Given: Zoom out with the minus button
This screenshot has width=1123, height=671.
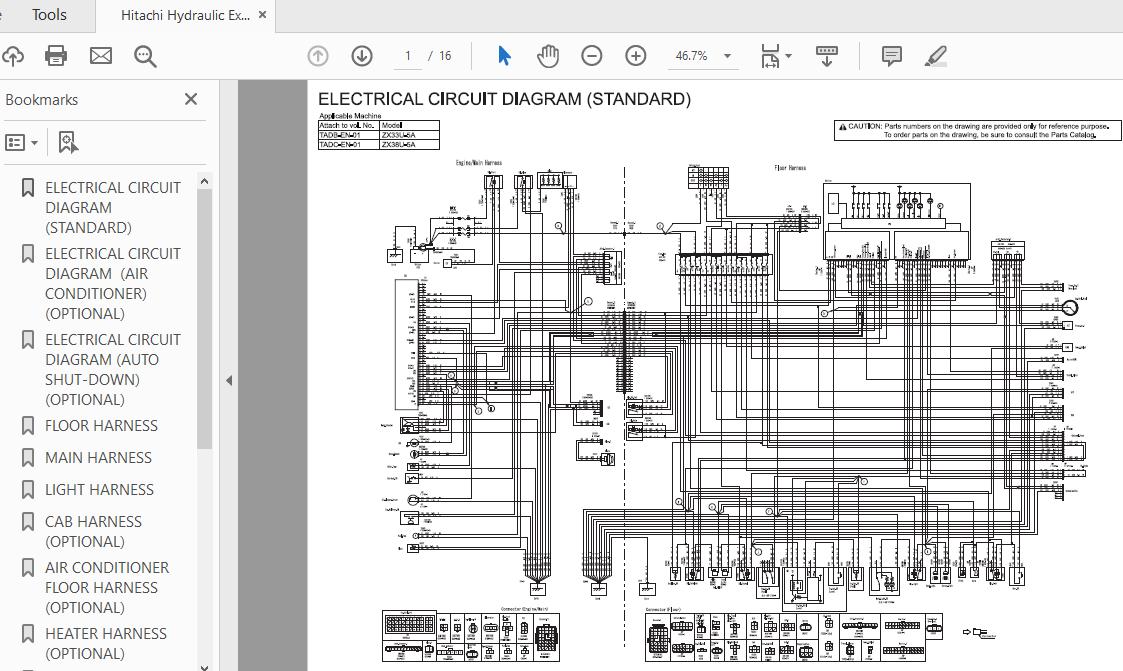Looking at the screenshot, I should pyautogui.click(x=592, y=56).
